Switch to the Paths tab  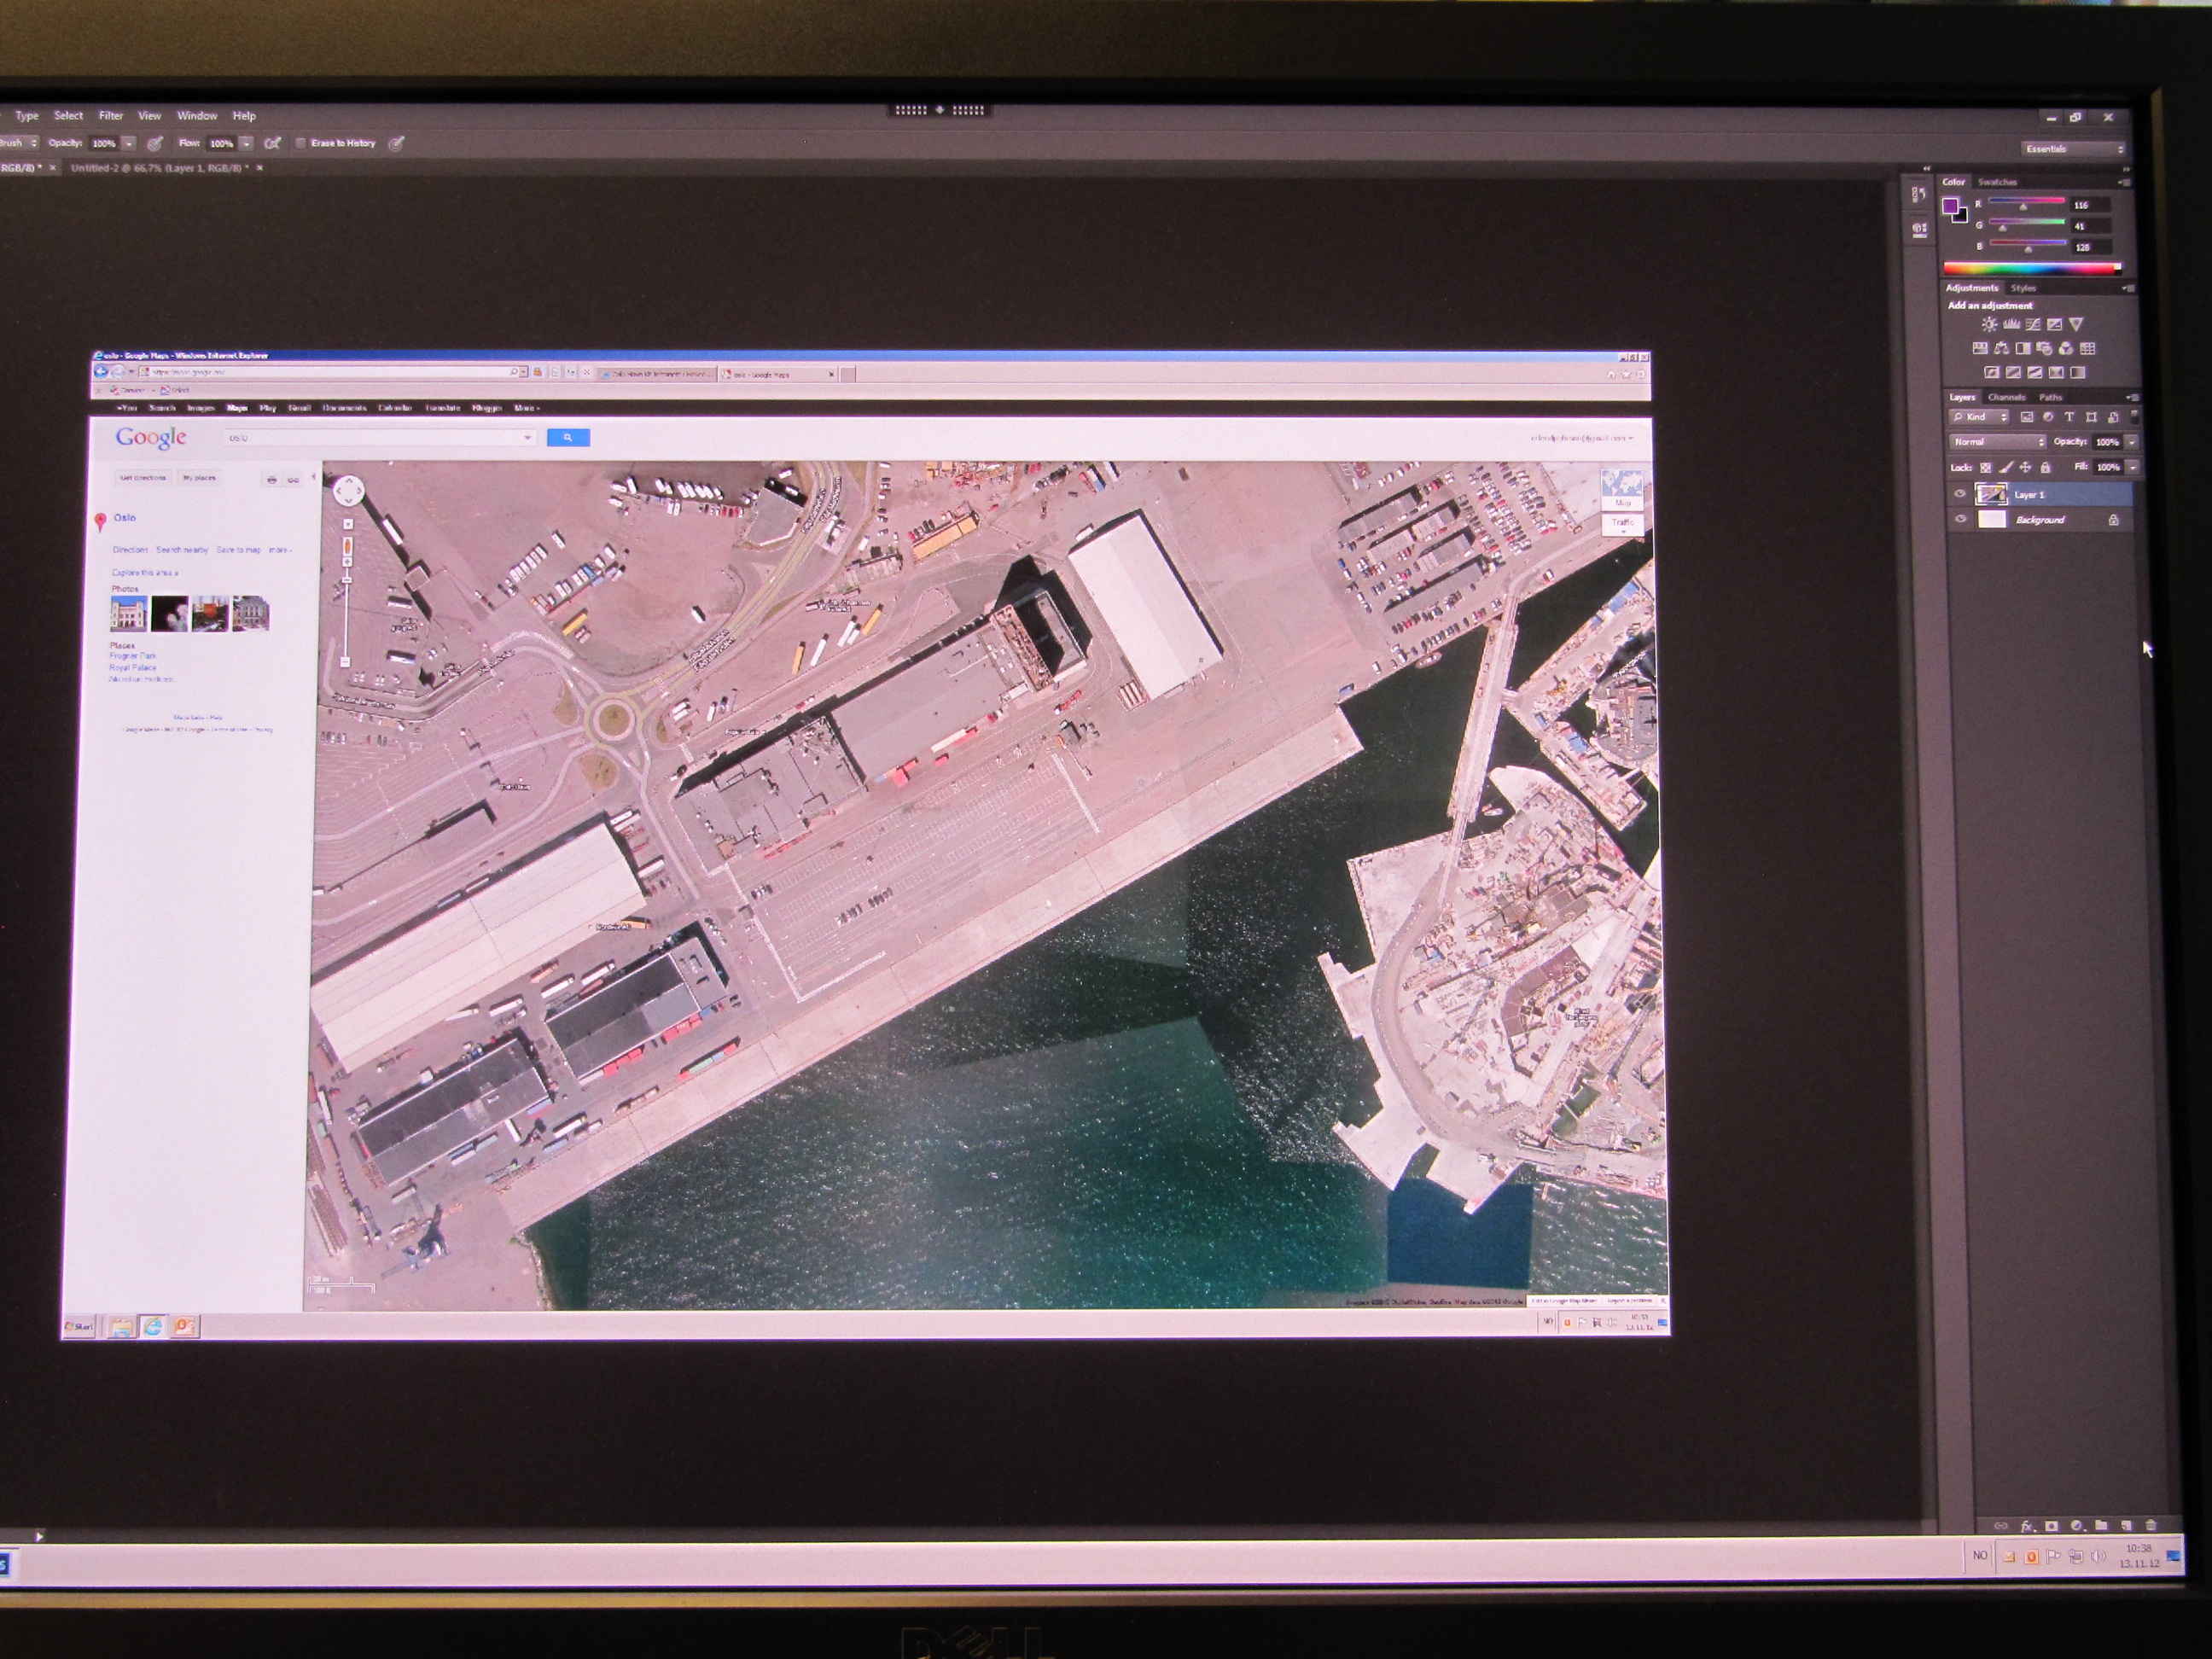point(2051,398)
